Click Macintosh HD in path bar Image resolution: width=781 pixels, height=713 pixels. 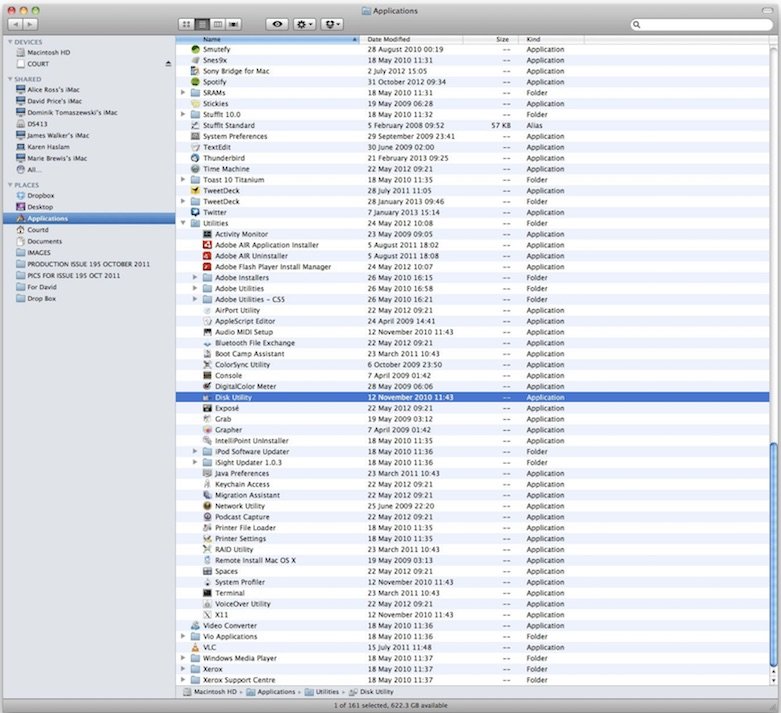click(x=210, y=692)
